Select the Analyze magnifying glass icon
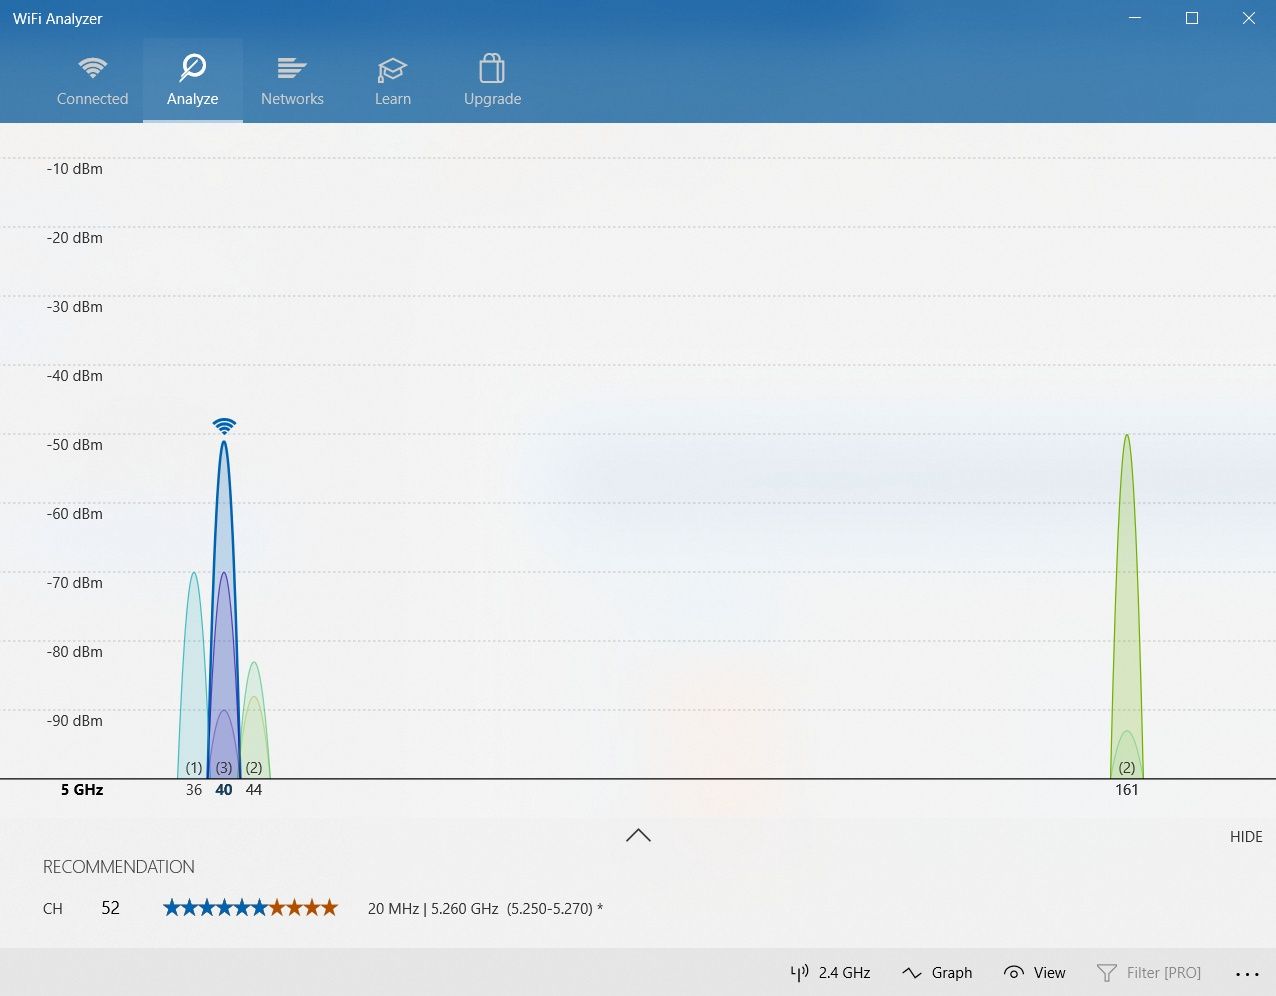 point(192,68)
